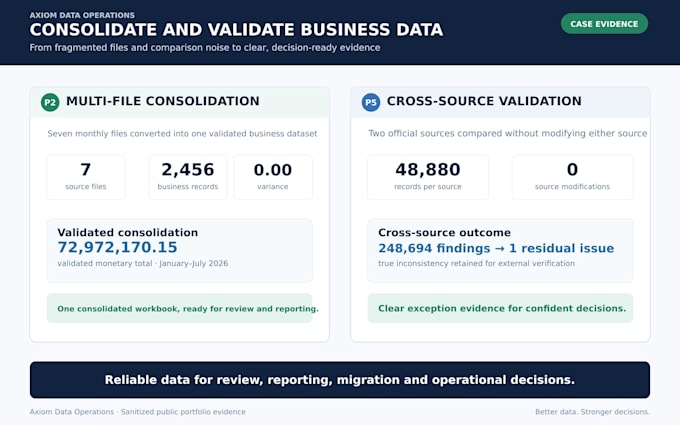680x425 pixels.
Task: Click the green P2 badge icon
Action: coord(50,102)
